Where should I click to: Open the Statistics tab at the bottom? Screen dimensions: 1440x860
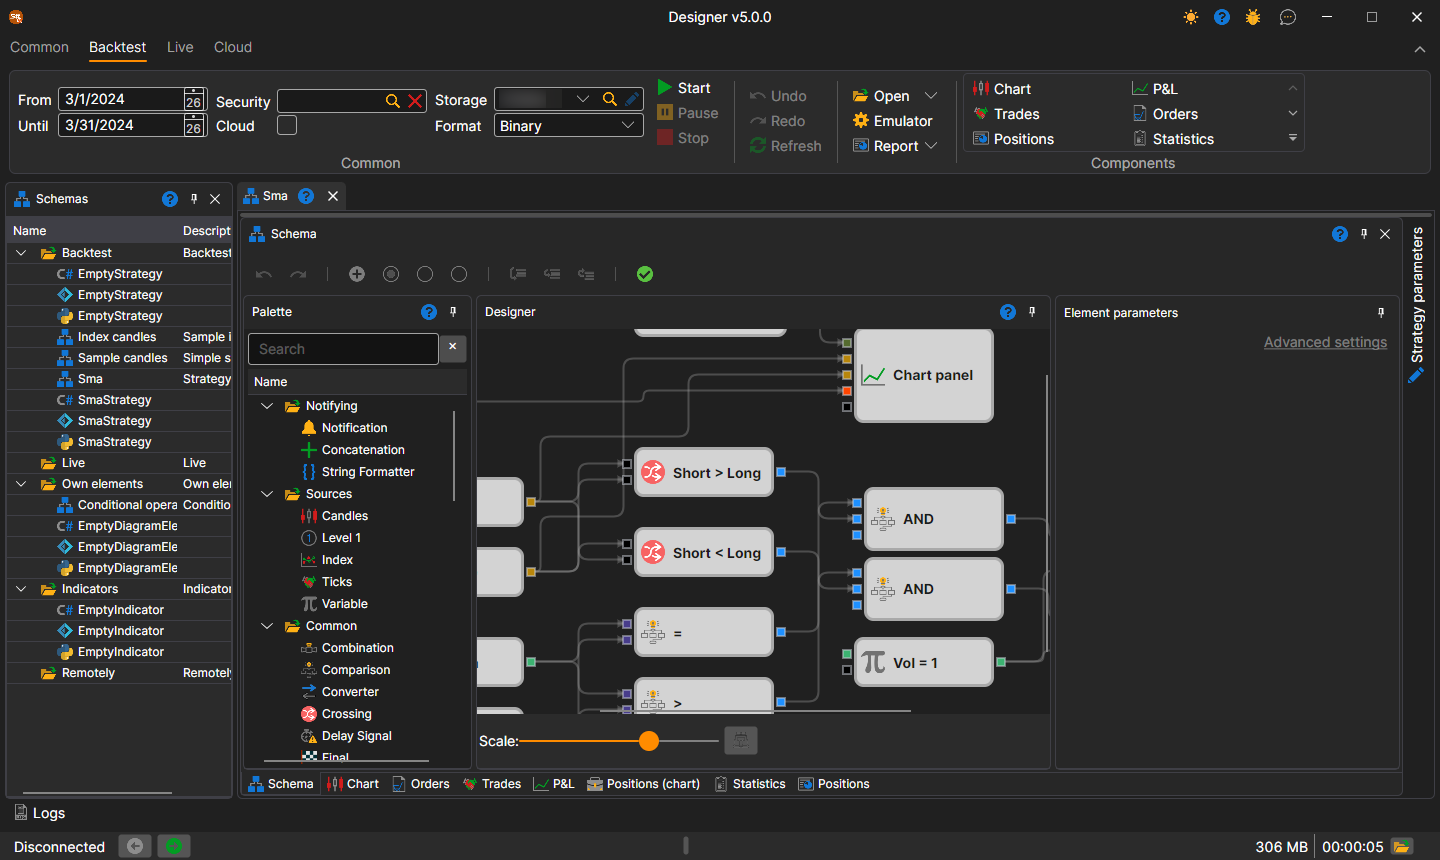750,784
